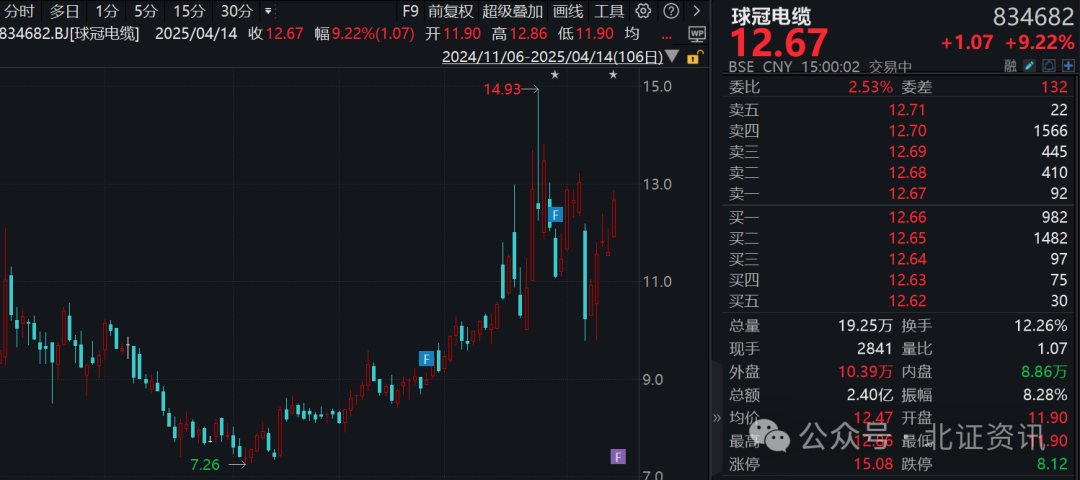Select the 15分 timeframe
This screenshot has width=1080, height=480.
tap(189, 11)
